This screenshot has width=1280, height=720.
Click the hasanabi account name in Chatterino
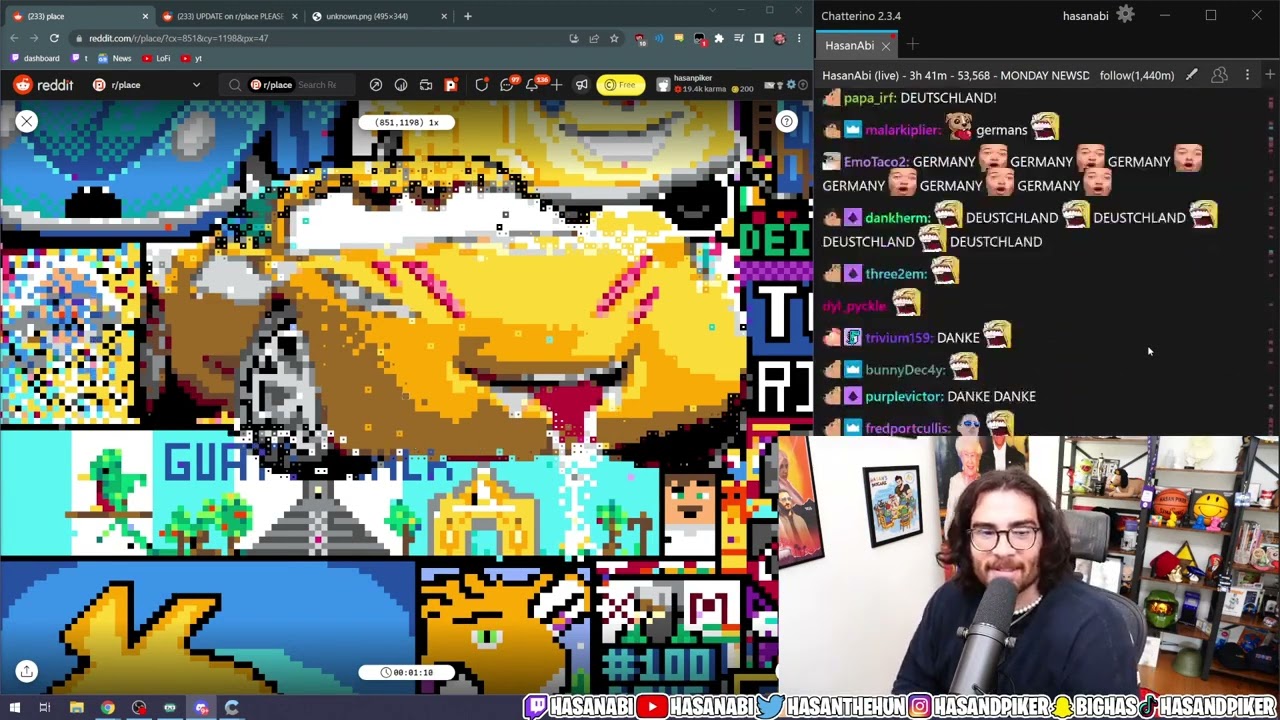point(1085,16)
